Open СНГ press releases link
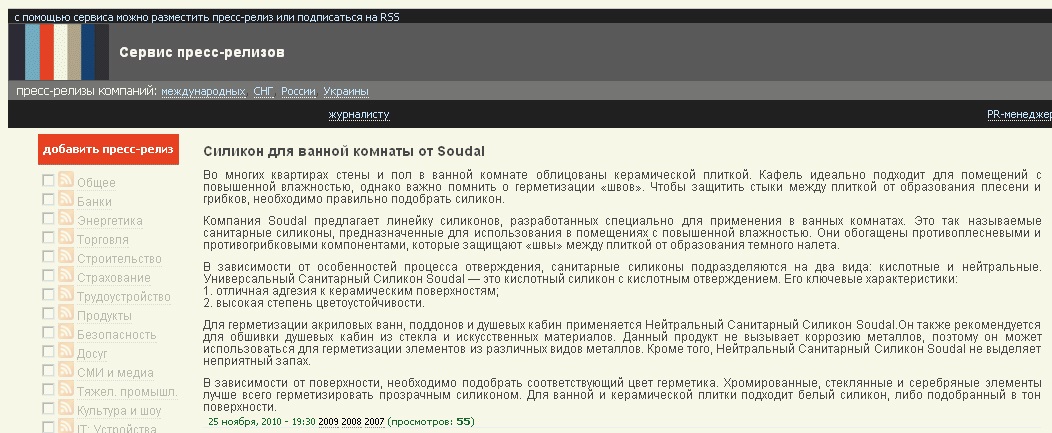1052x433 pixels. tap(264, 91)
